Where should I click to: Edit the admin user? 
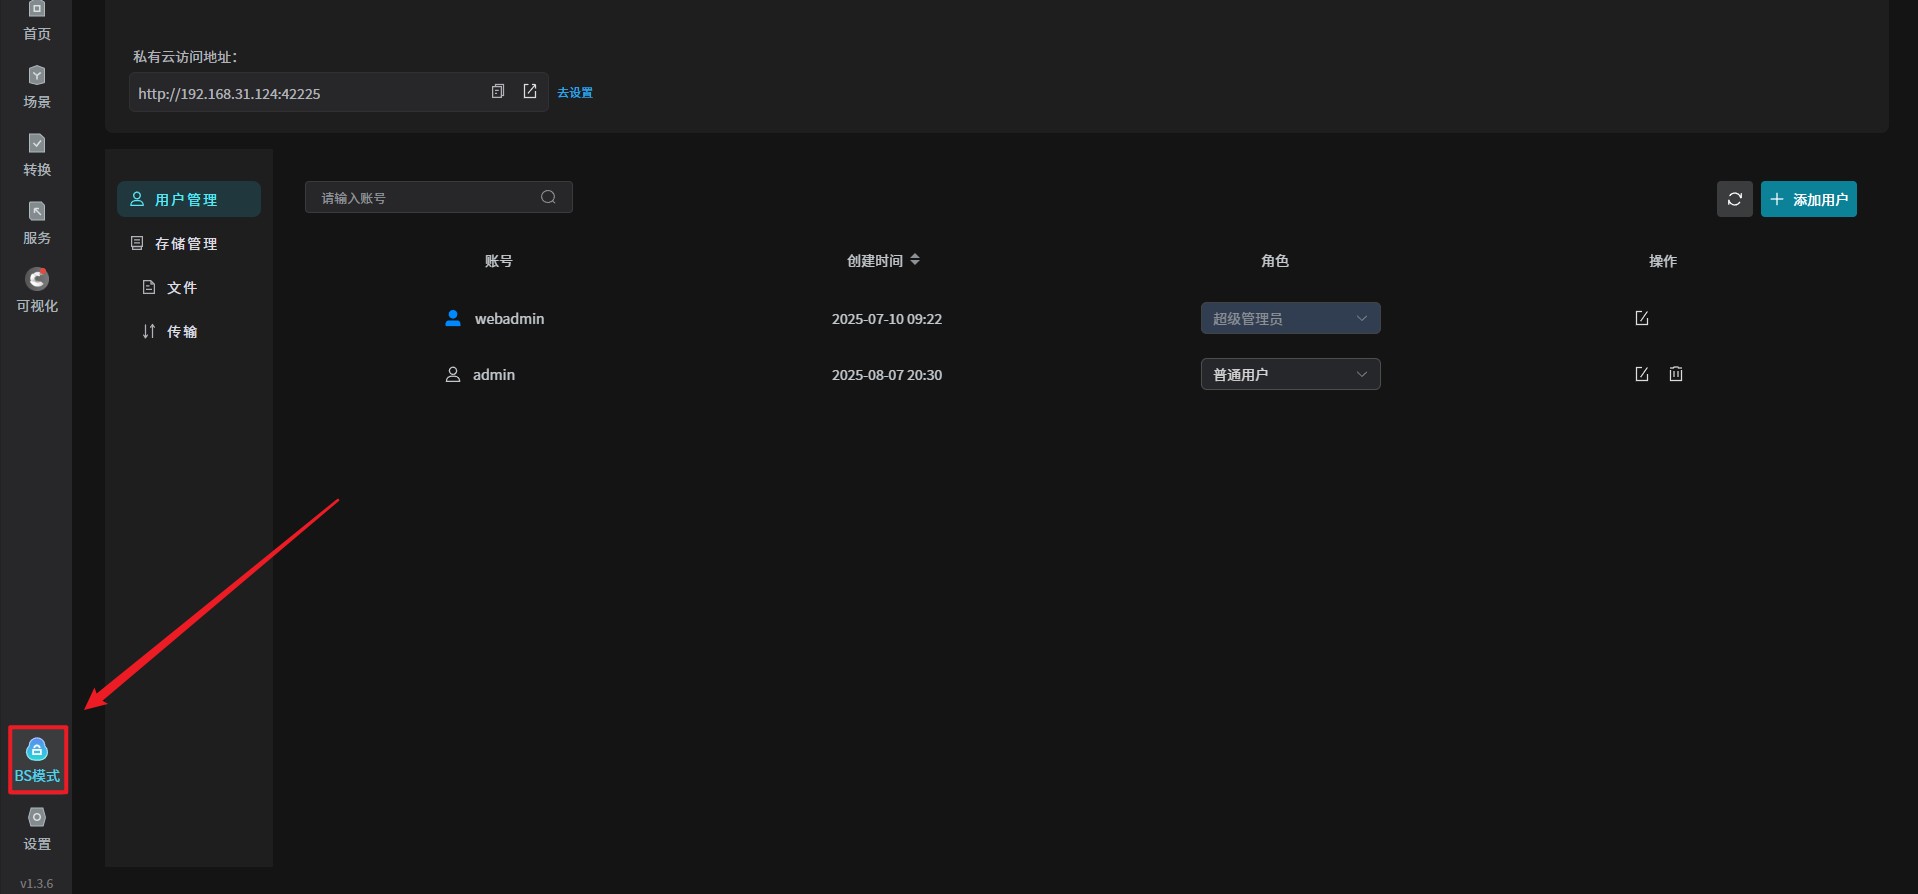[1641, 374]
